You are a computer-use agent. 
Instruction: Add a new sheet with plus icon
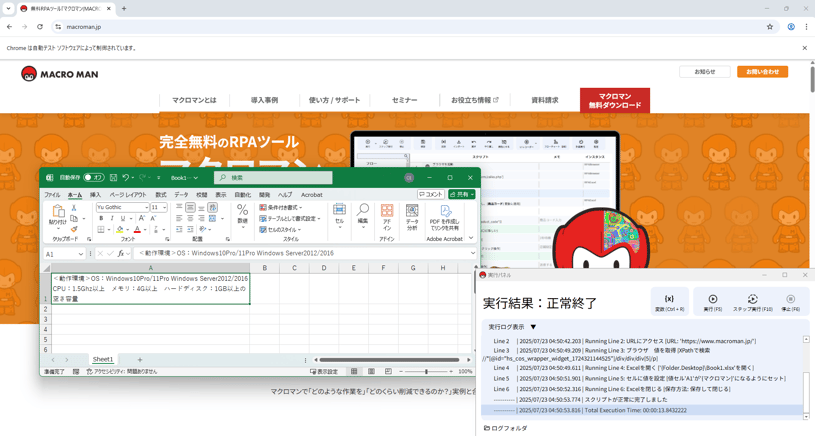pos(139,360)
